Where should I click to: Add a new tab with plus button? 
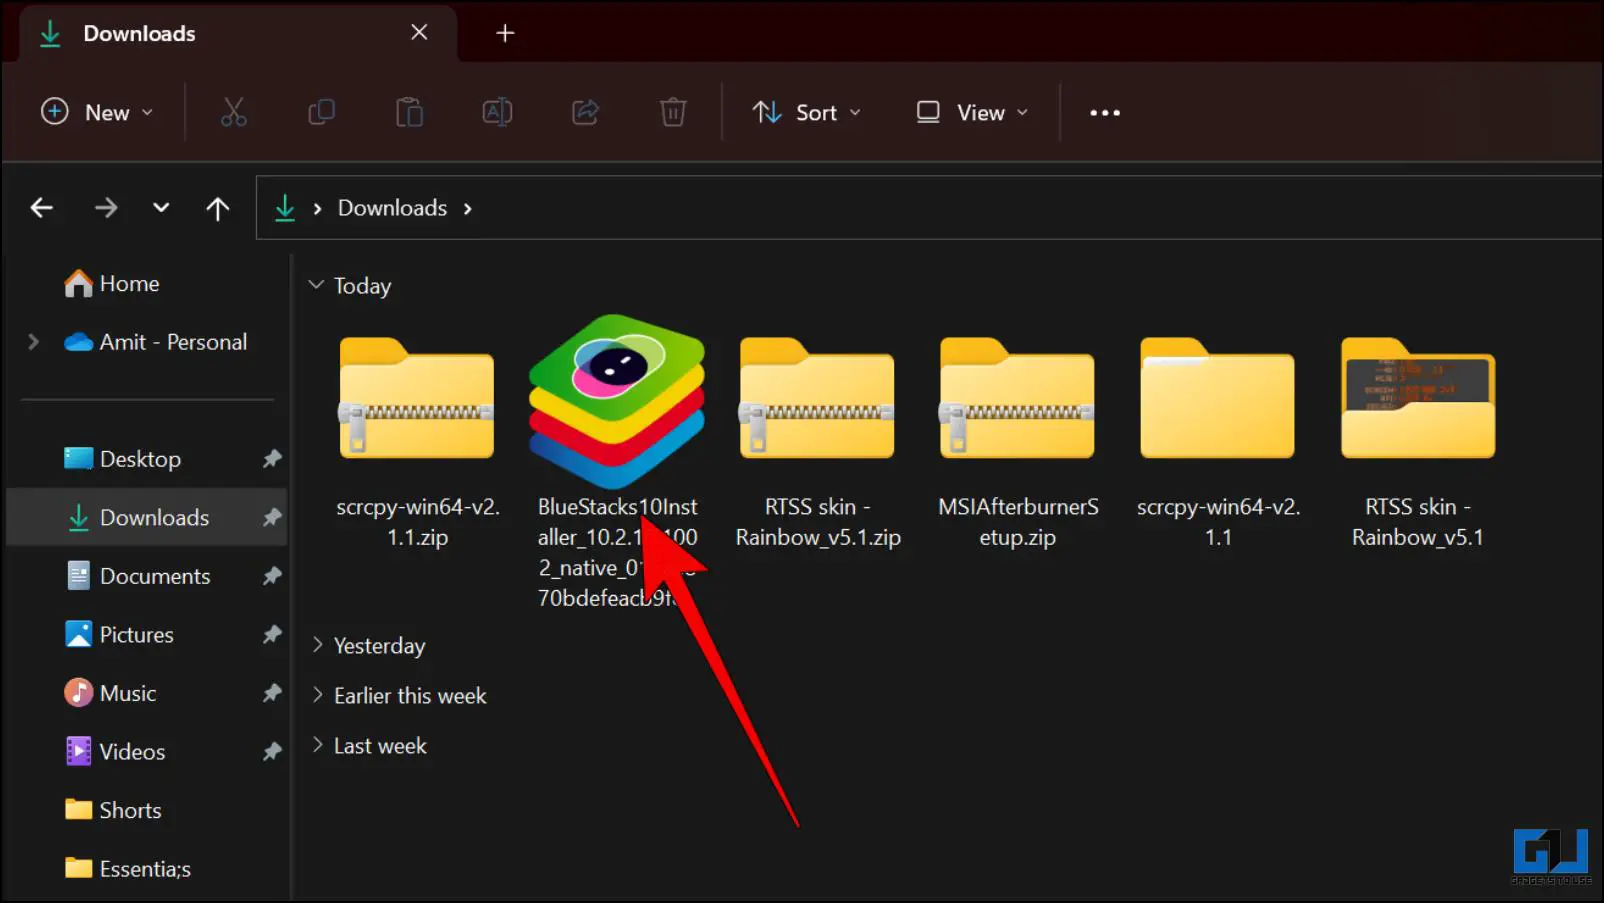[x=505, y=33]
